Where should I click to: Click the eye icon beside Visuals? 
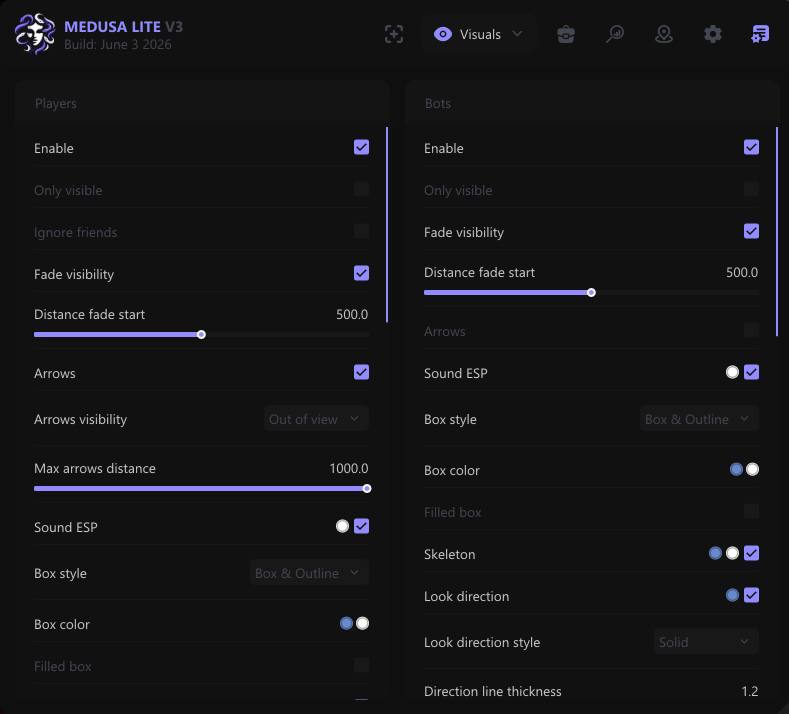(443, 34)
